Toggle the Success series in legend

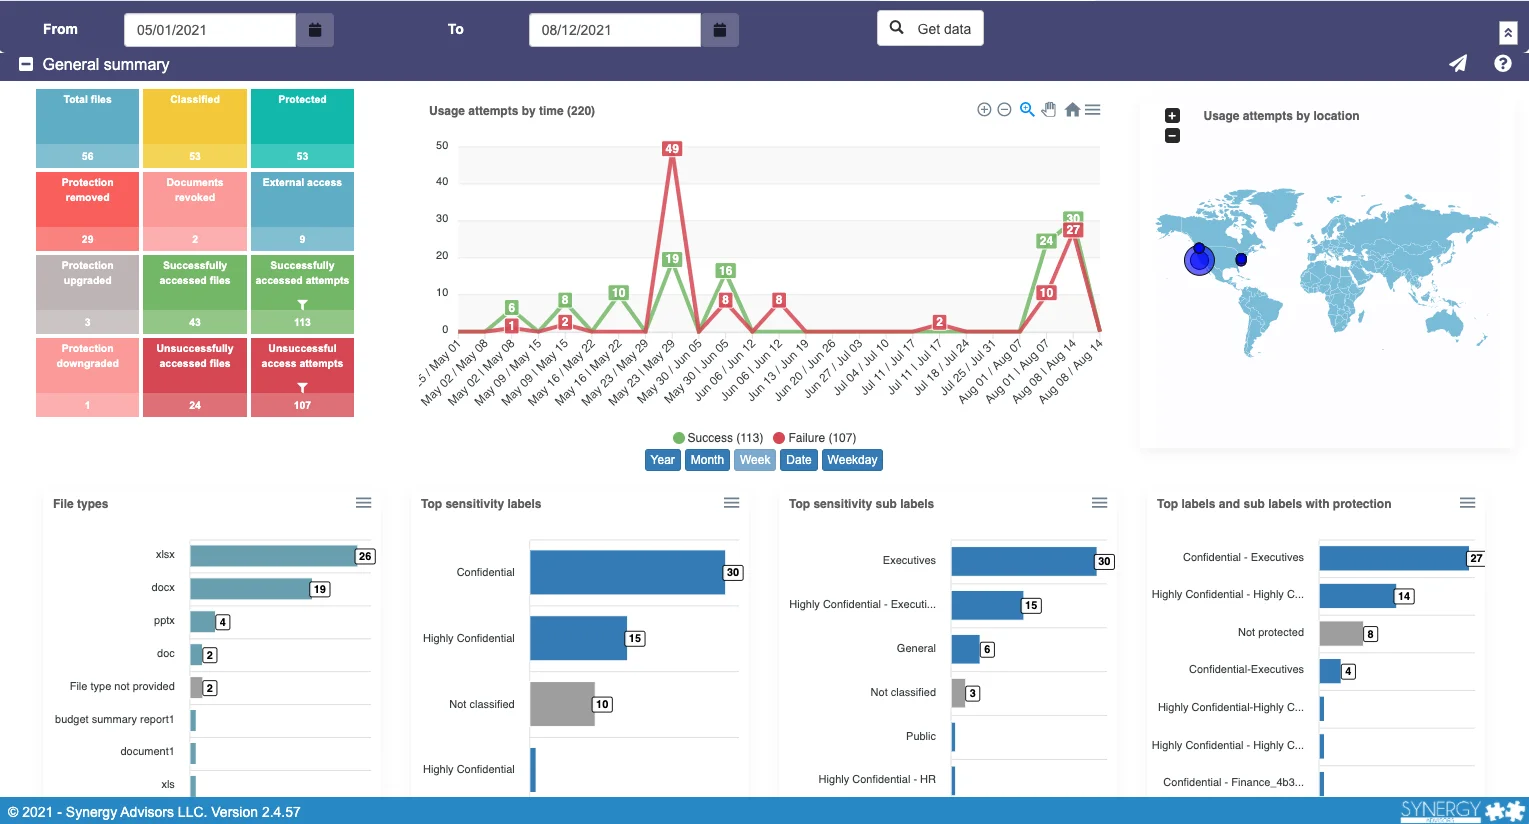pos(718,438)
